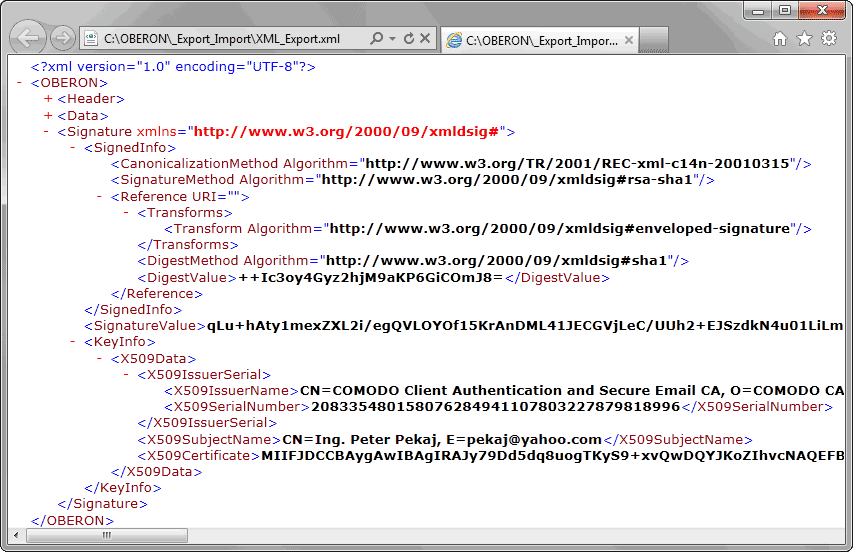The width and height of the screenshot is (853, 552).
Task: Collapse the Signature node
Action: (x=48, y=131)
